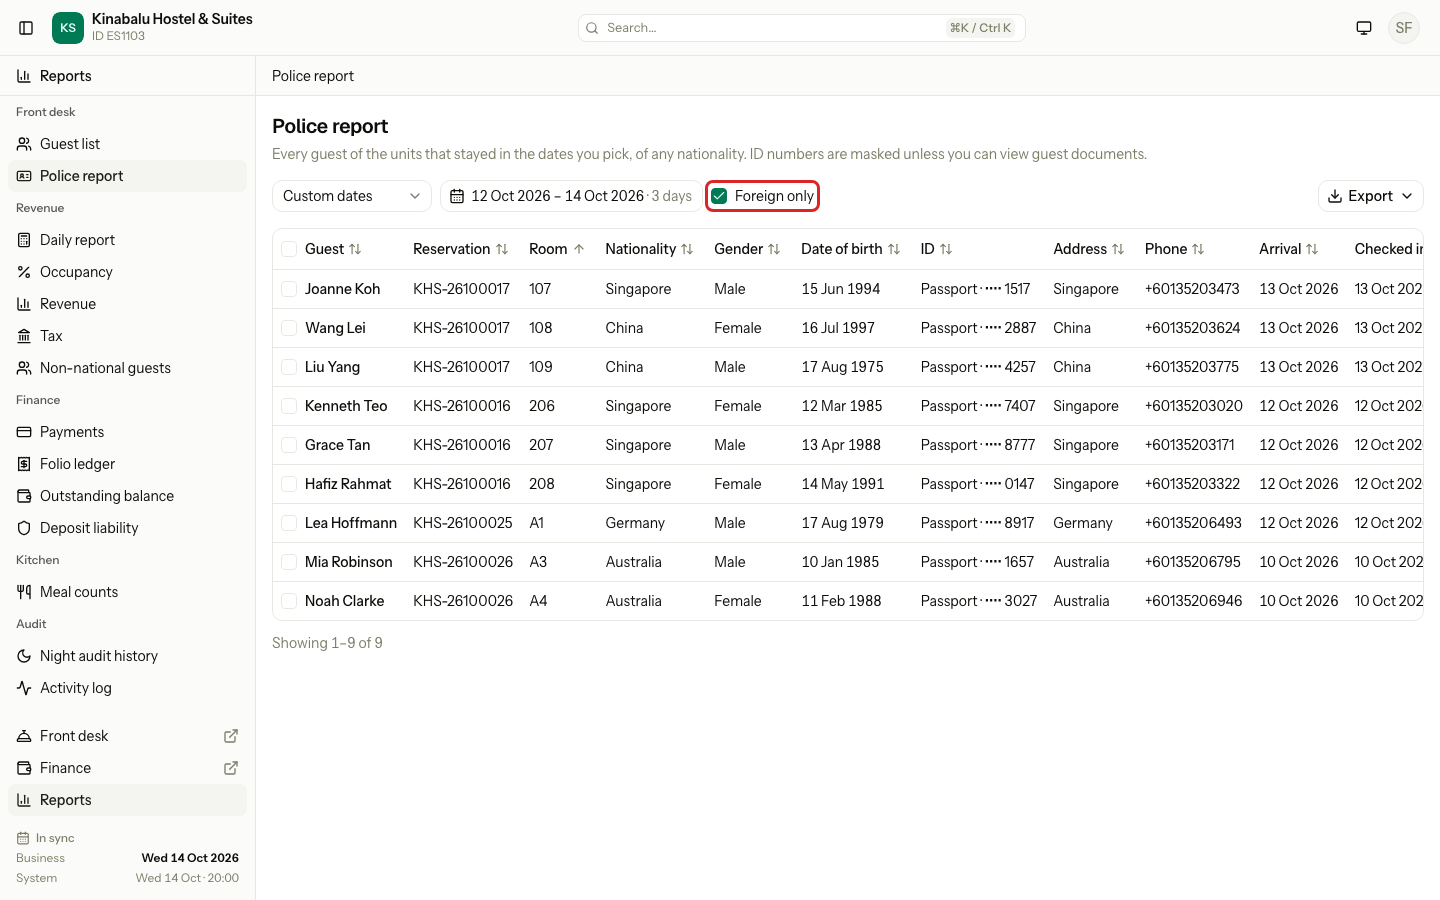1440x900 pixels.
Task: Select Police report in sidebar
Action: point(128,176)
